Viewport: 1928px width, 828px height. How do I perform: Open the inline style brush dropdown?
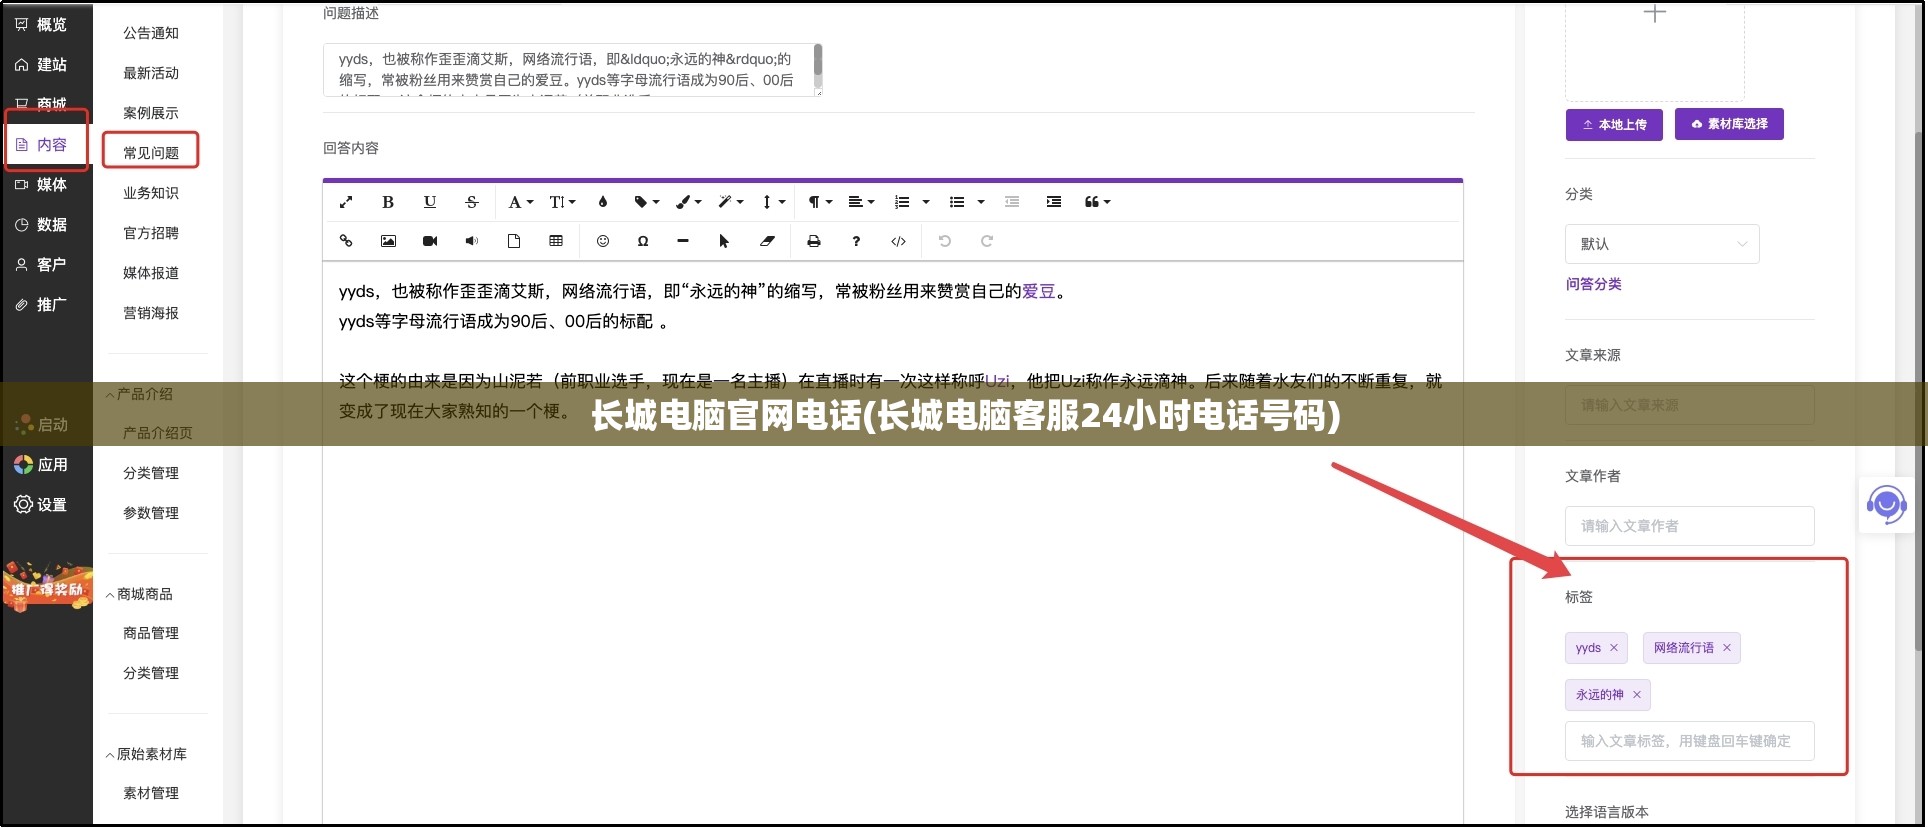[688, 202]
